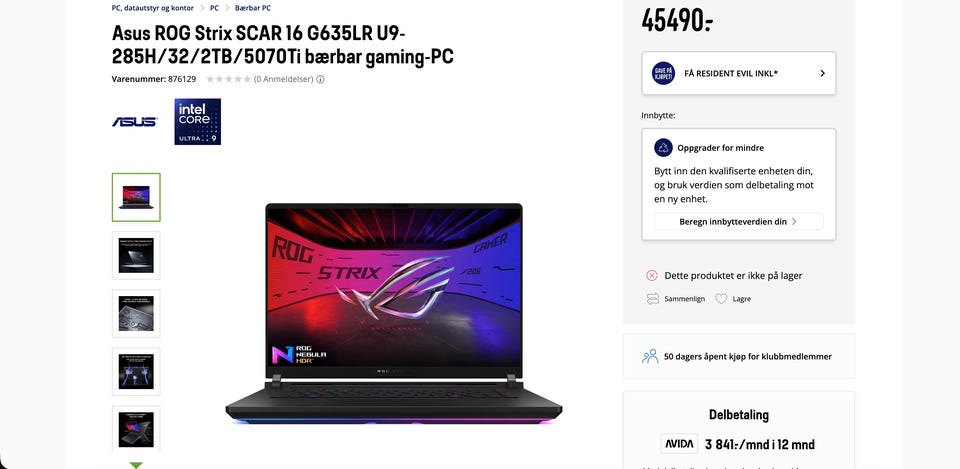Click the Gave på kjøpet badge icon
This screenshot has height=469, width=960.
click(663, 73)
